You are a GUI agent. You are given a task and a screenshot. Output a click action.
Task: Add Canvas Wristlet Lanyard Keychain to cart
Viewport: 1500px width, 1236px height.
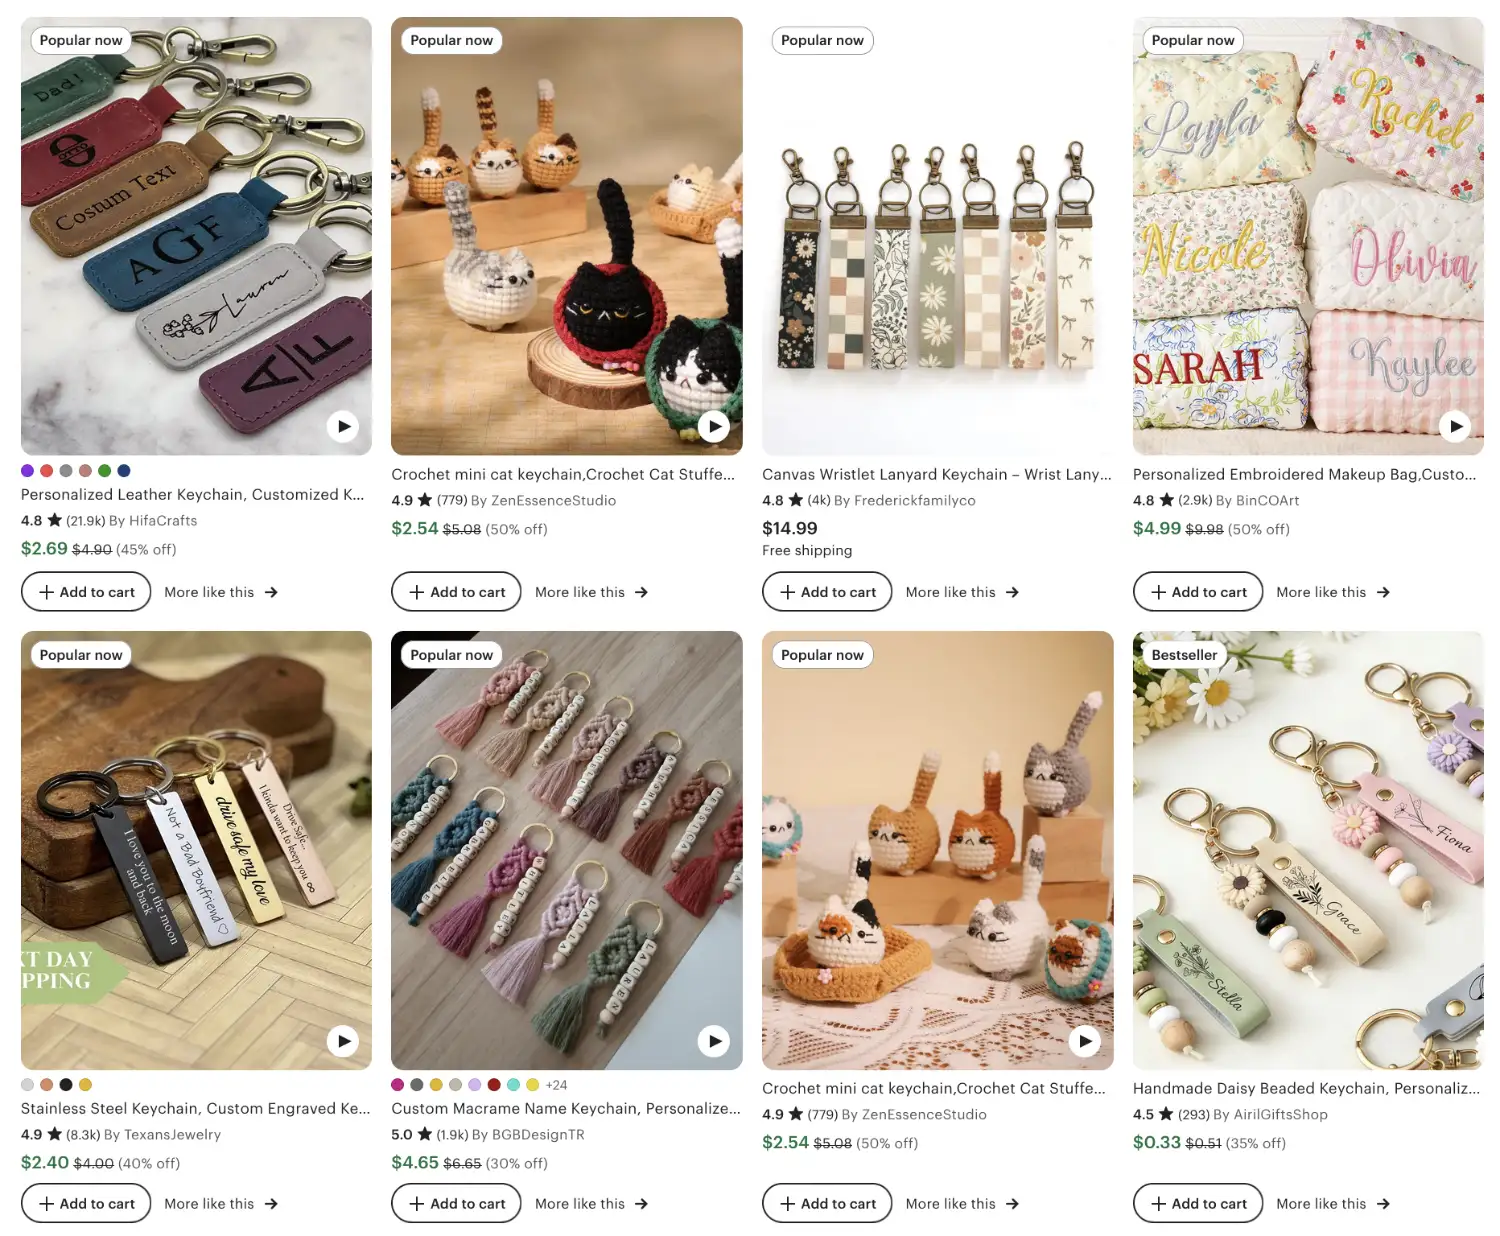827,592
